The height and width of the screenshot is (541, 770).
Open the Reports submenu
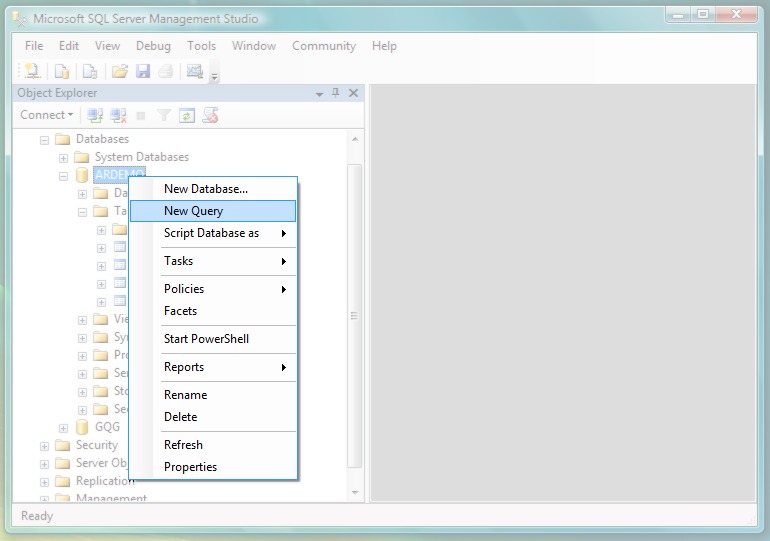(x=213, y=367)
